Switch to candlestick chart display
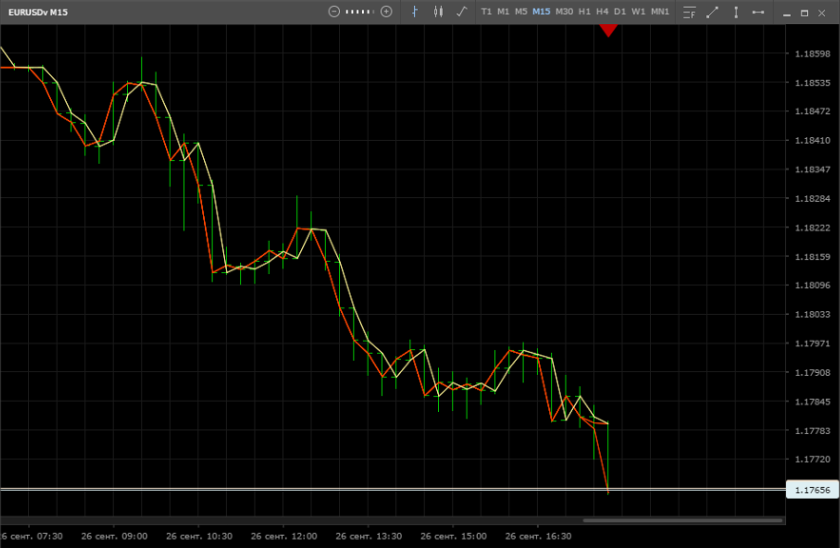 click(438, 12)
